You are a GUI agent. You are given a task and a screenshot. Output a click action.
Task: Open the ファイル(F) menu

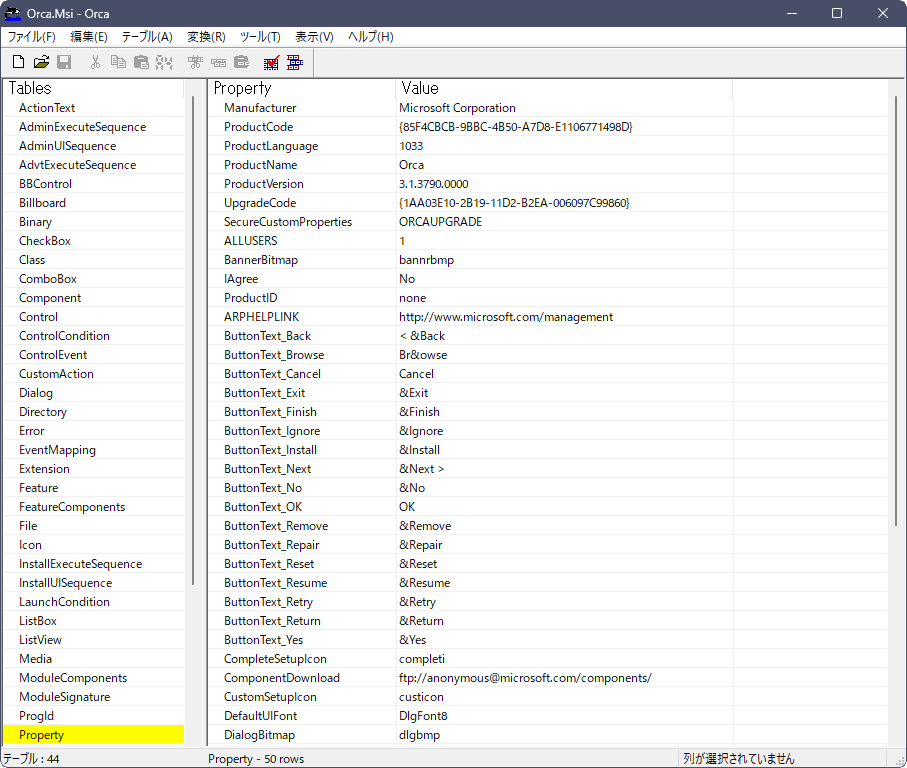31,37
